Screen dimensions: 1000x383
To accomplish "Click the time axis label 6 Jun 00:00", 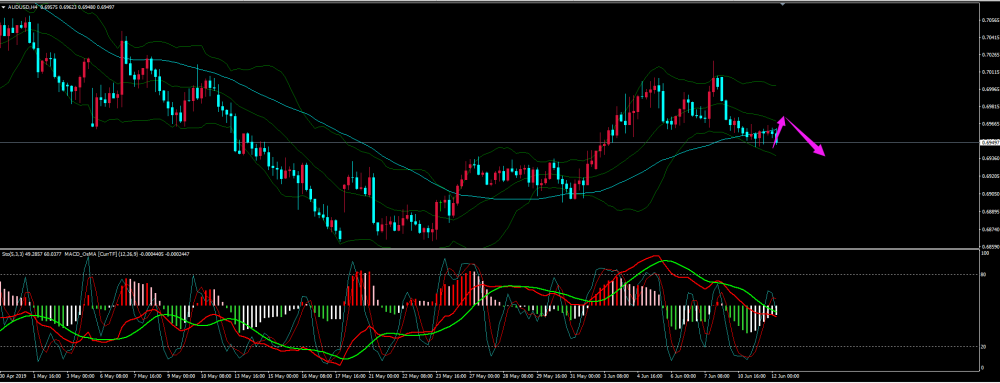I will click(684, 376).
